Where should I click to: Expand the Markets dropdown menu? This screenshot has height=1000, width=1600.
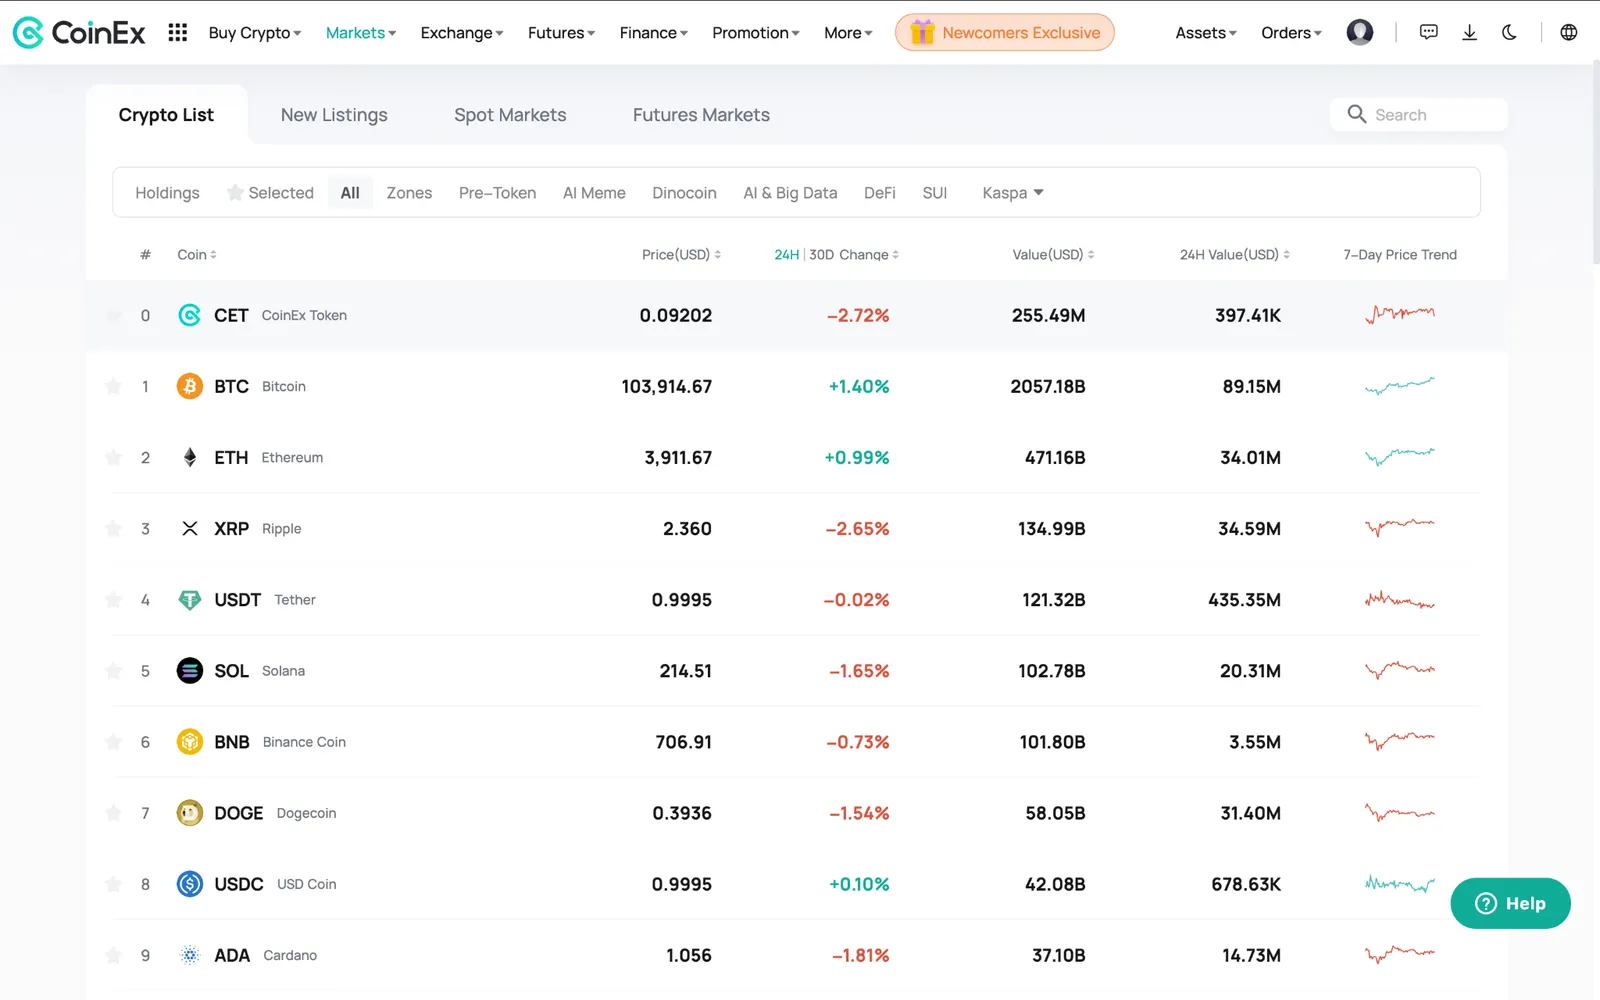tap(361, 33)
